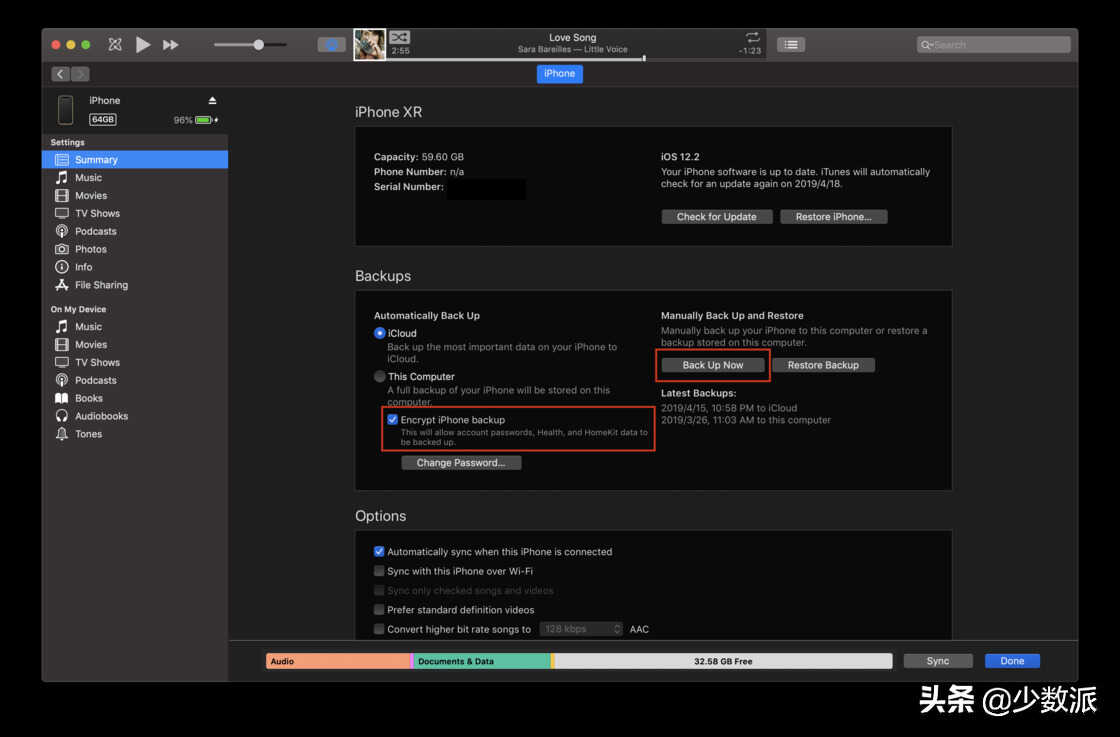
Task: Eject the iPhone from the sidebar
Action: (x=212, y=101)
